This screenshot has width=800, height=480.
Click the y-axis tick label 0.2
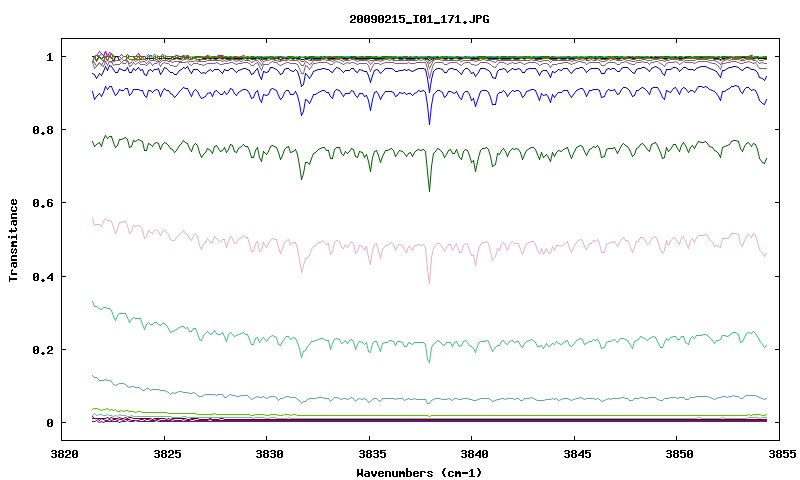point(43,350)
